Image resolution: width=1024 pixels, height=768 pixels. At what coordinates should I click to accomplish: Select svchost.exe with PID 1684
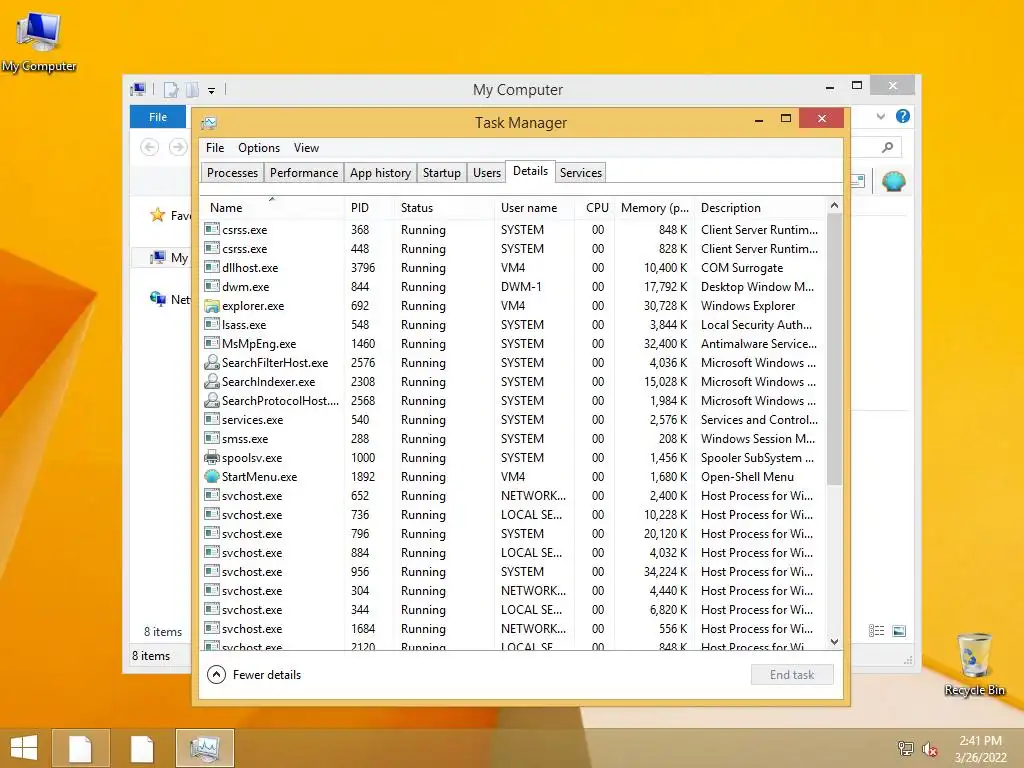click(513, 629)
